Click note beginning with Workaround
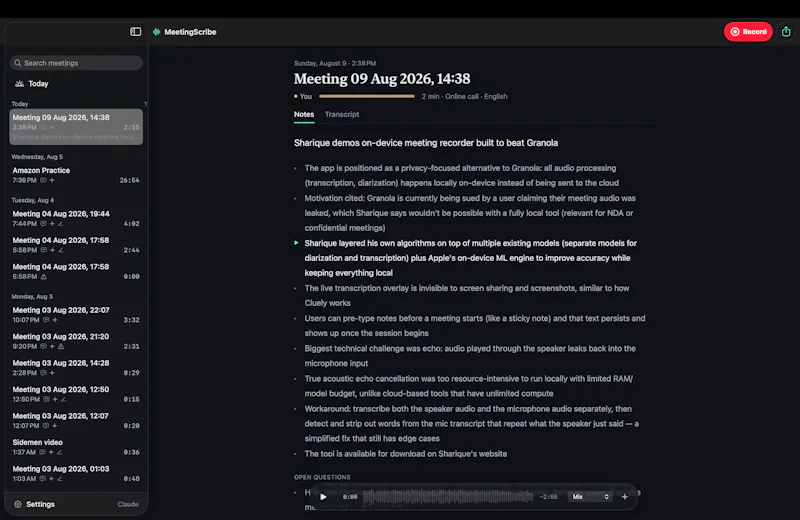The height and width of the screenshot is (520, 800). click(x=471, y=424)
